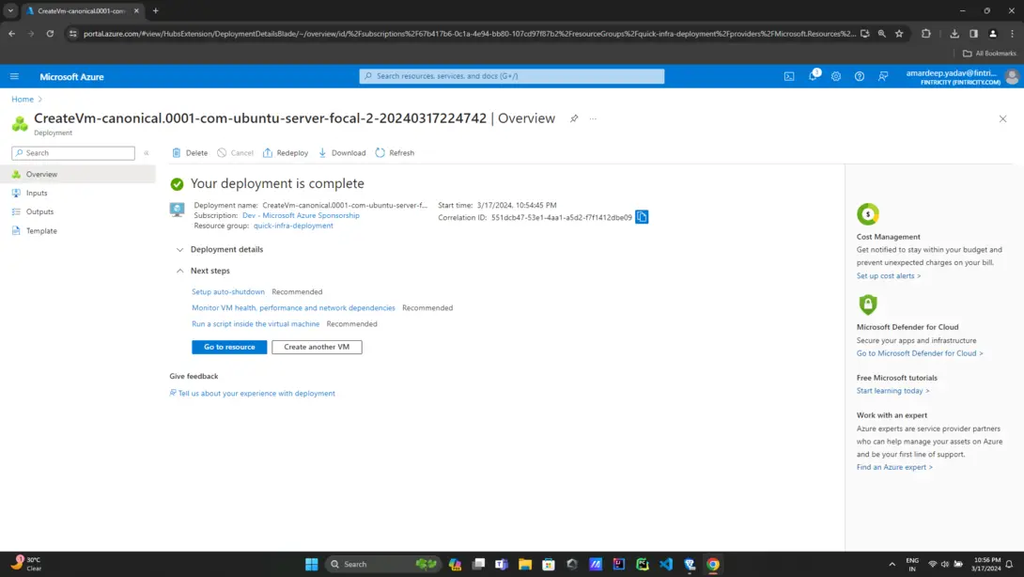Open the Windows Start menu
The image size is (1024, 577).
[312, 564]
